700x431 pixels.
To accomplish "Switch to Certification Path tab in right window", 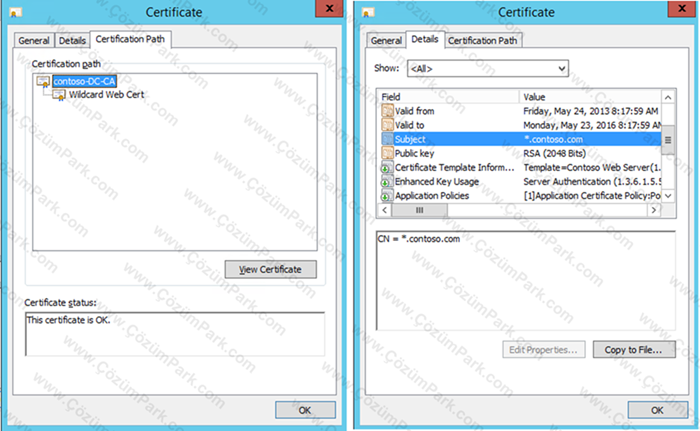I will pos(483,41).
